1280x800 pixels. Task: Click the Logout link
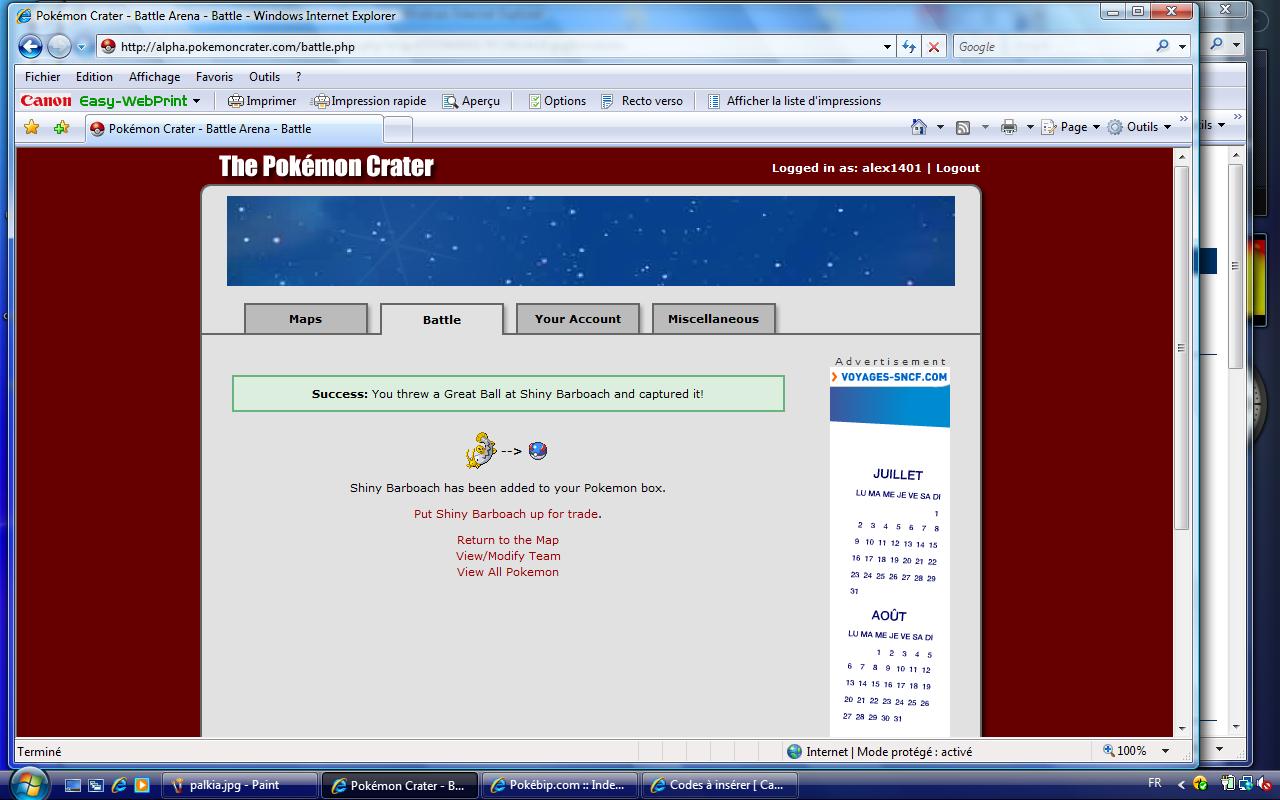957,168
